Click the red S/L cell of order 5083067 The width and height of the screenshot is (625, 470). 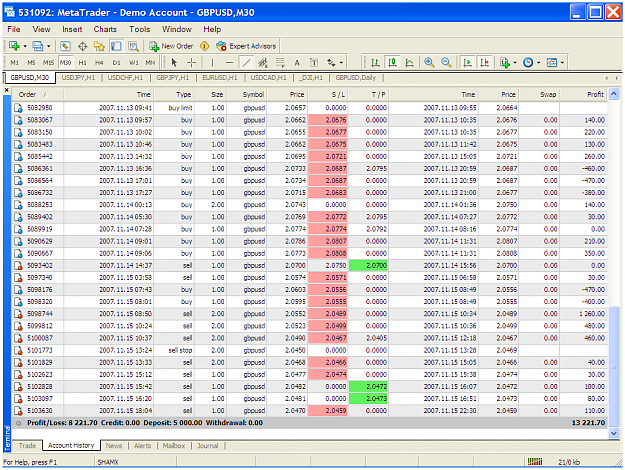[328, 120]
